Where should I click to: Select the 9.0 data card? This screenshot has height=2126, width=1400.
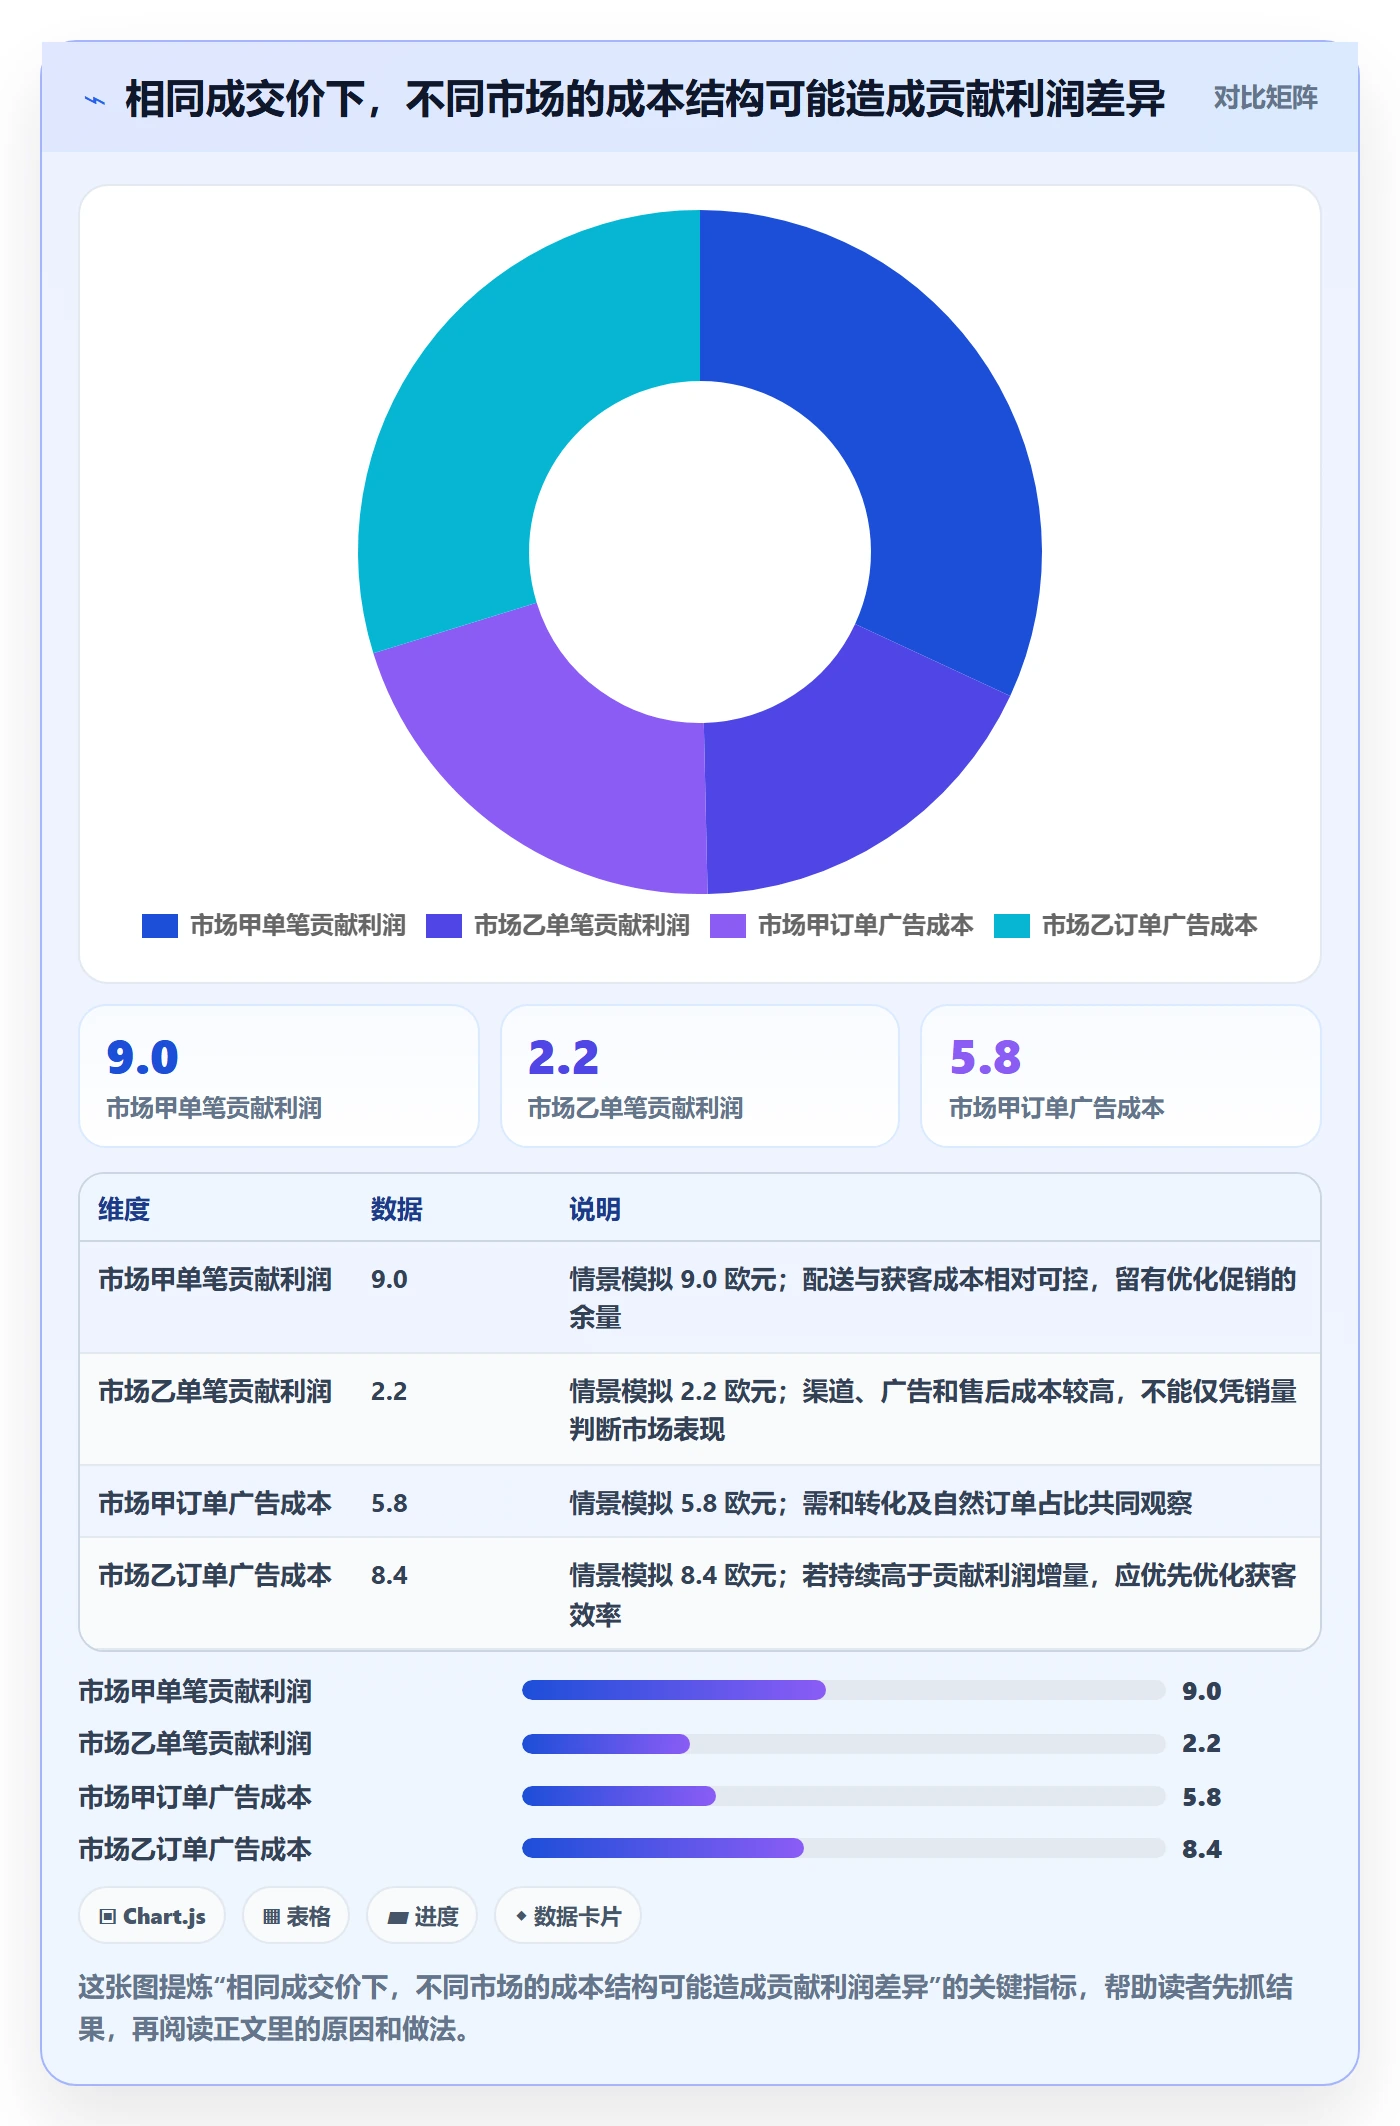[x=279, y=1076]
